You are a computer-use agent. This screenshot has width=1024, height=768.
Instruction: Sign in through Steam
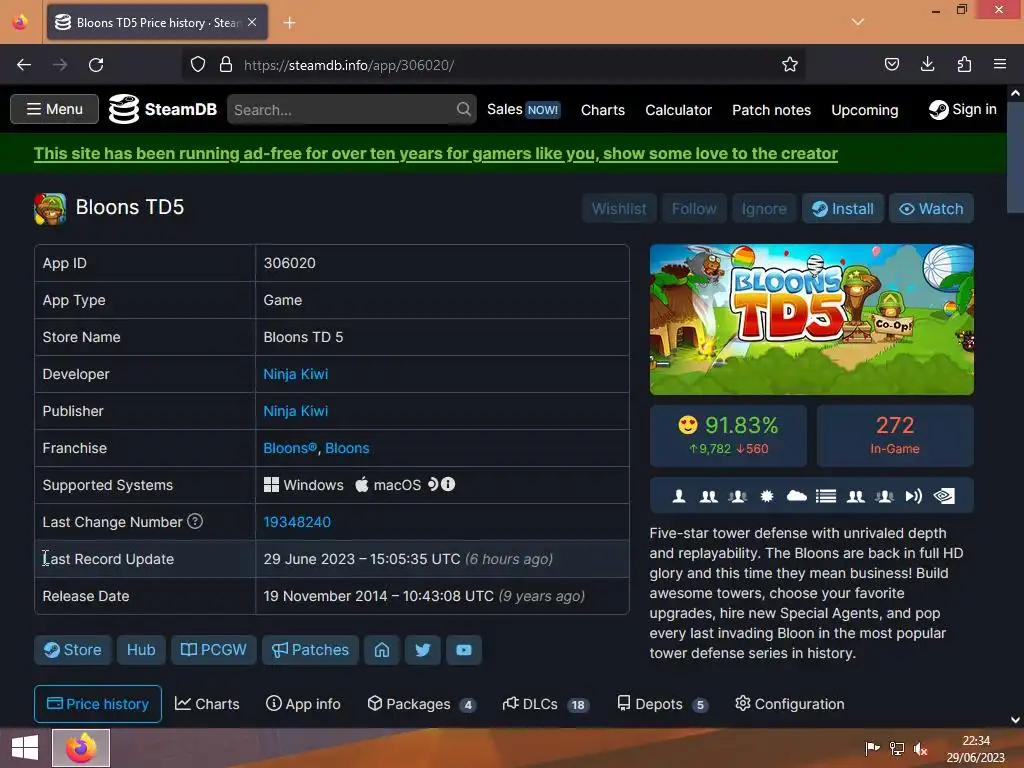click(x=963, y=109)
